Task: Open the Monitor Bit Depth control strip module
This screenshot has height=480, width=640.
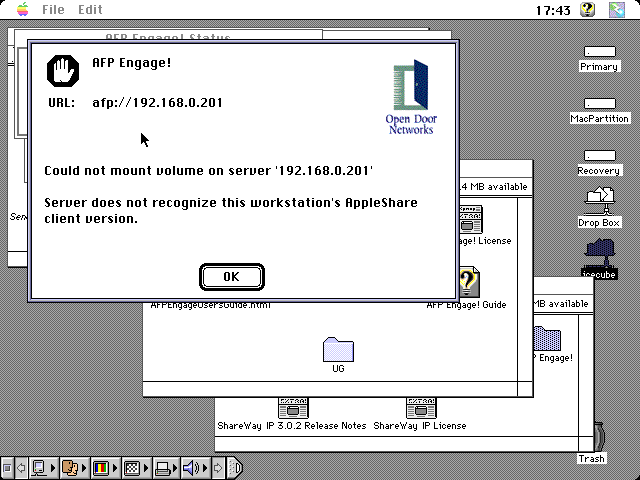Action: click(104, 468)
